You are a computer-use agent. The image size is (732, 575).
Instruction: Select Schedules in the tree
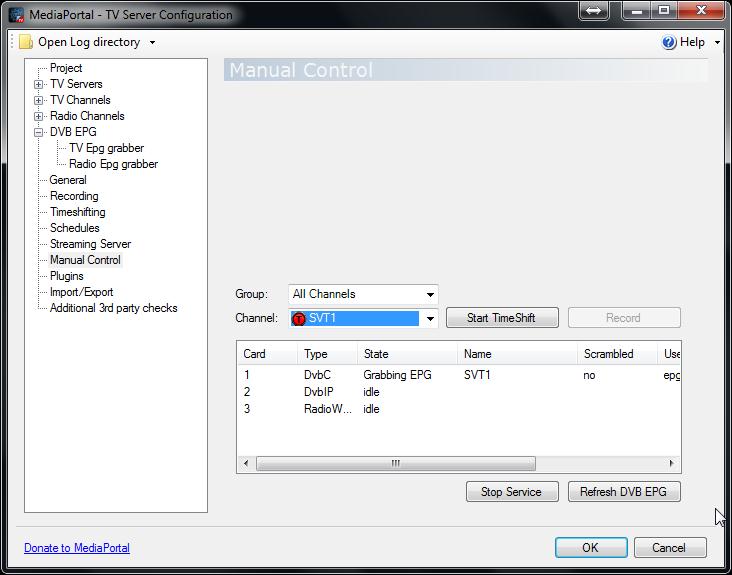pyautogui.click(x=75, y=228)
